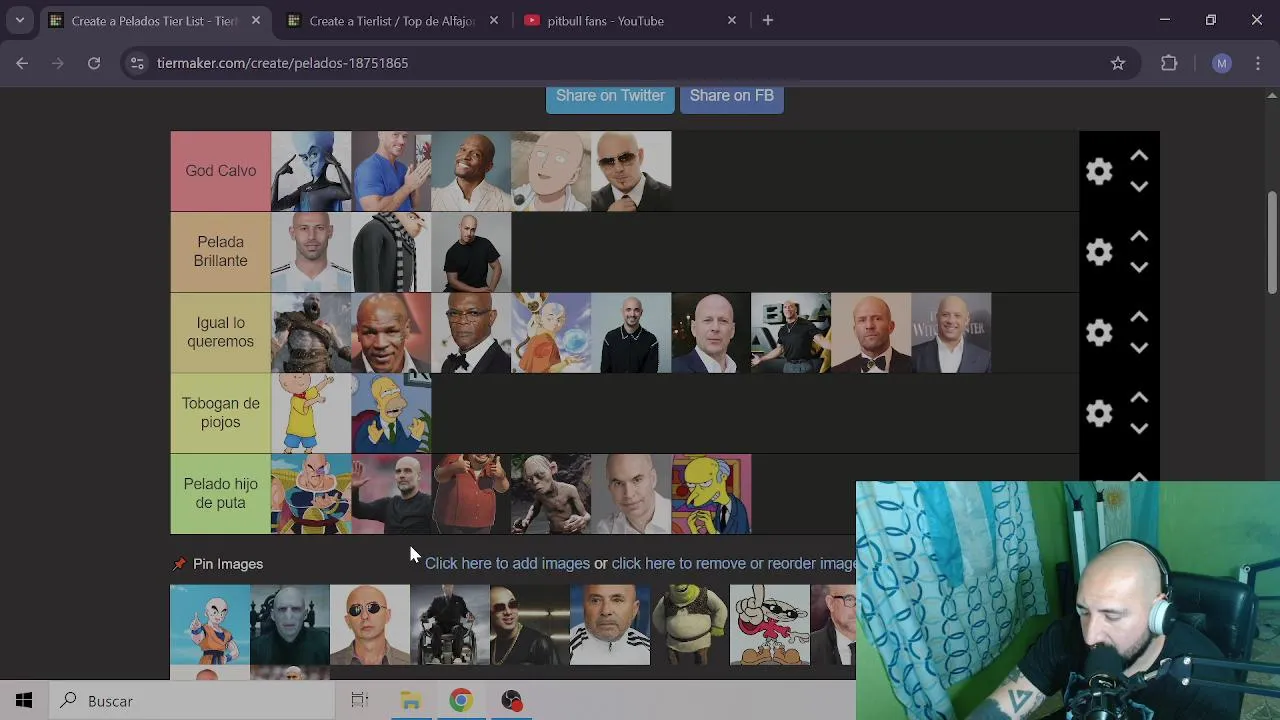Move Pelada Brillante tier down

coord(1139,267)
